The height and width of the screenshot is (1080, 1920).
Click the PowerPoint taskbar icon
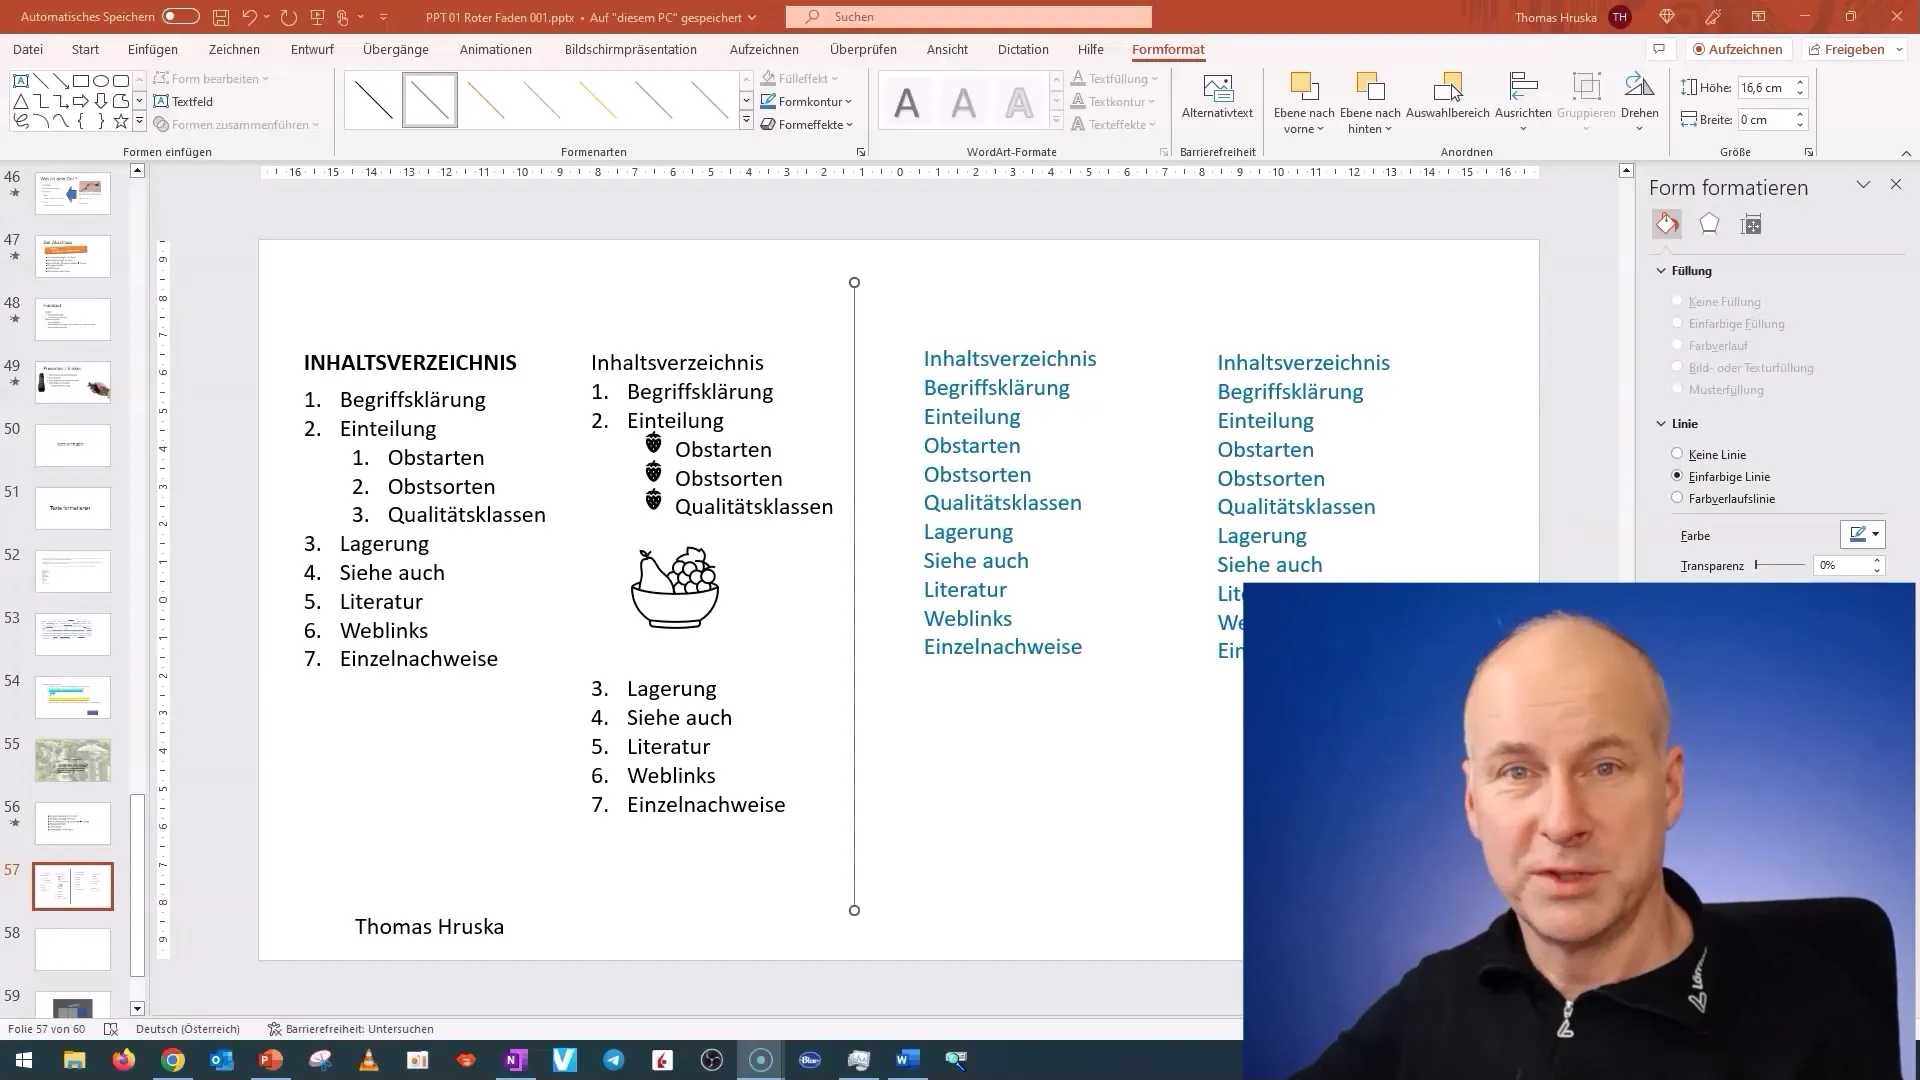[270, 1059]
